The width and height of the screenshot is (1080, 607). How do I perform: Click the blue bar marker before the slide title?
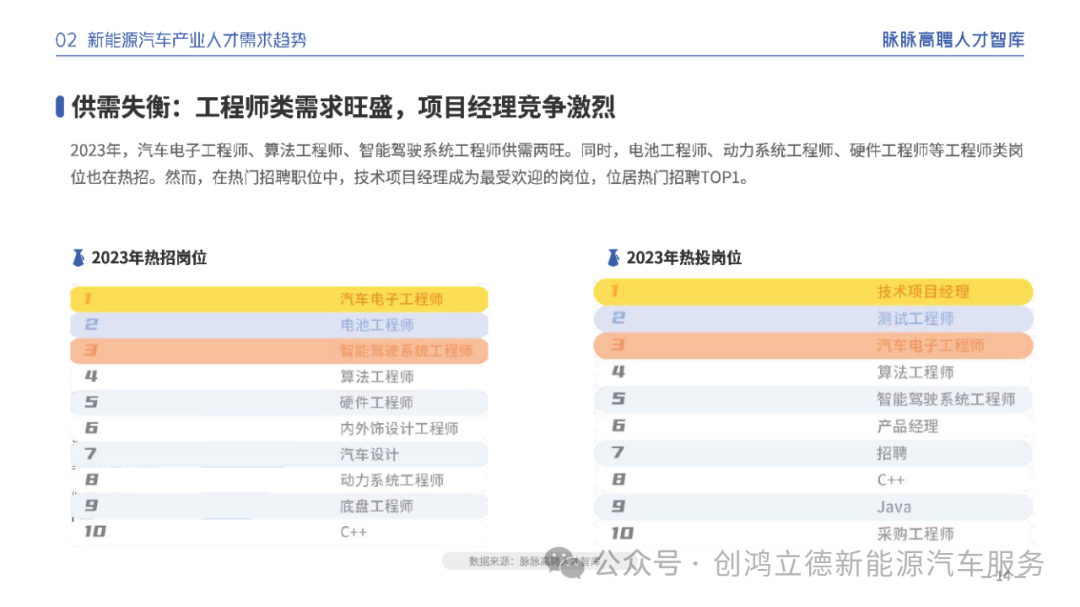coord(61,106)
